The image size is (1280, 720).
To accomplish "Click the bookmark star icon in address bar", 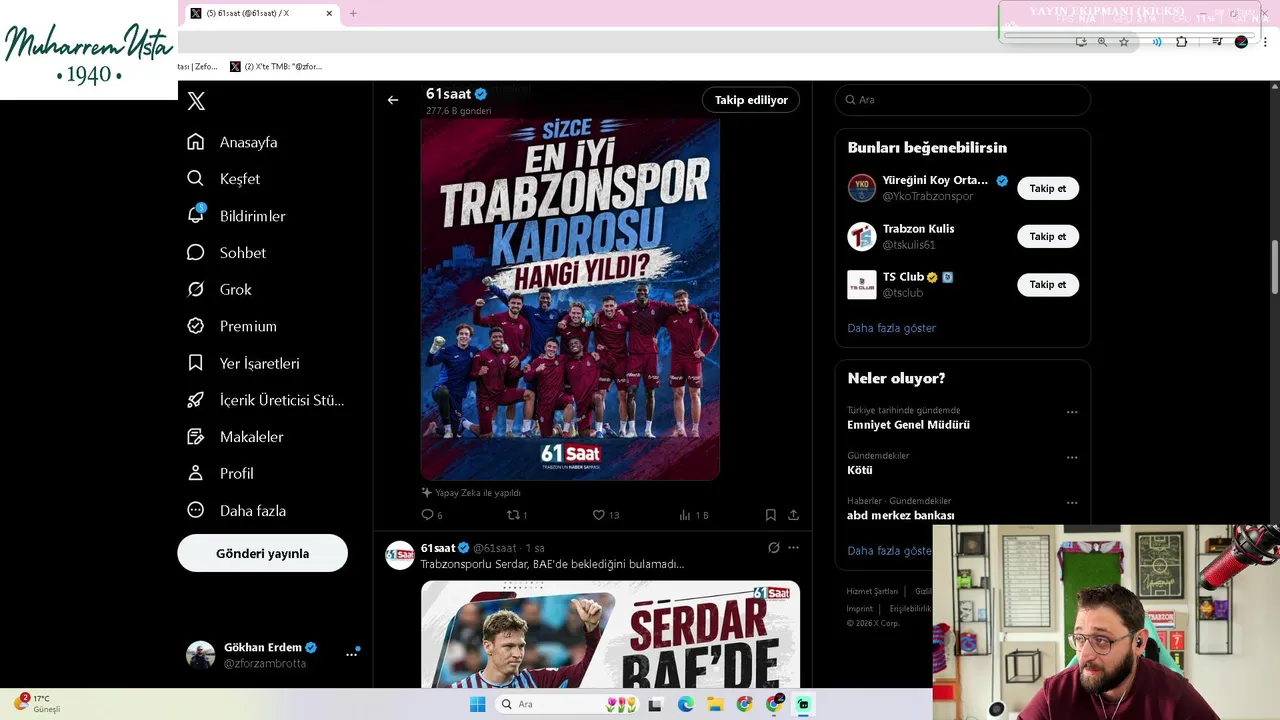I will coord(1124,42).
